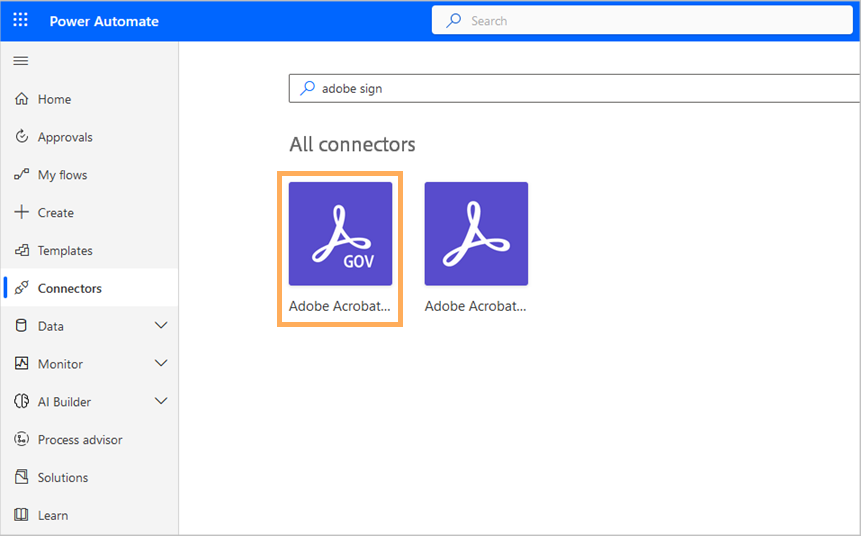
Task: Browse Templates from the sidebar
Action: tap(90, 250)
